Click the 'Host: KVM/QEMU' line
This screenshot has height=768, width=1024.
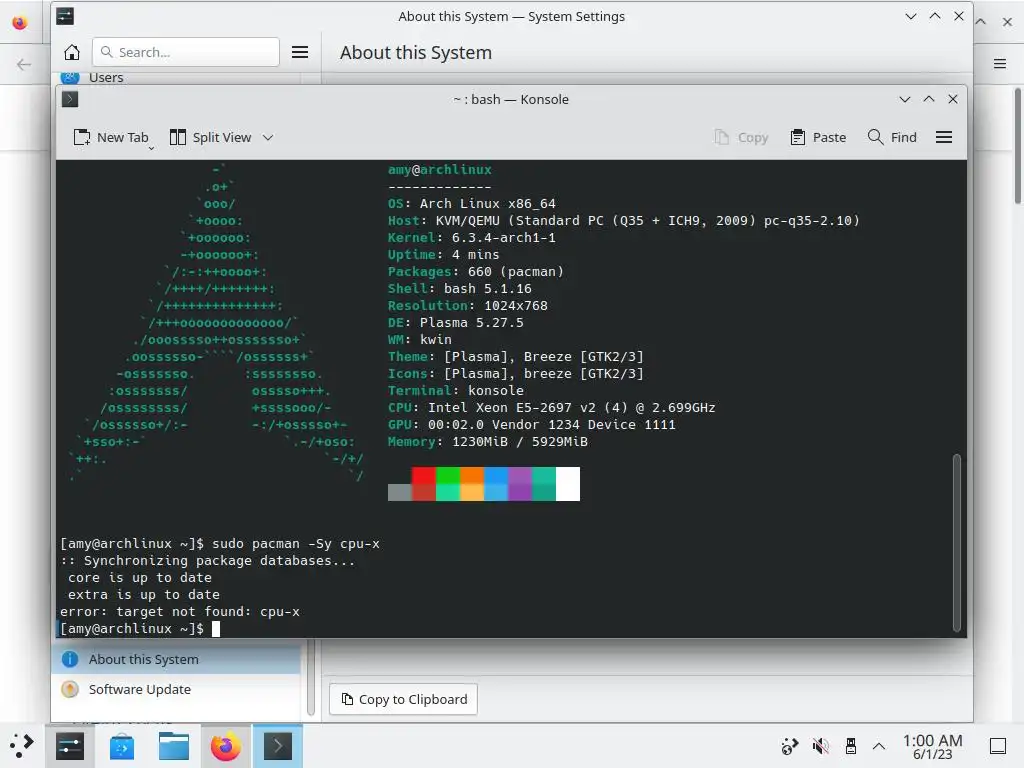[624, 221]
